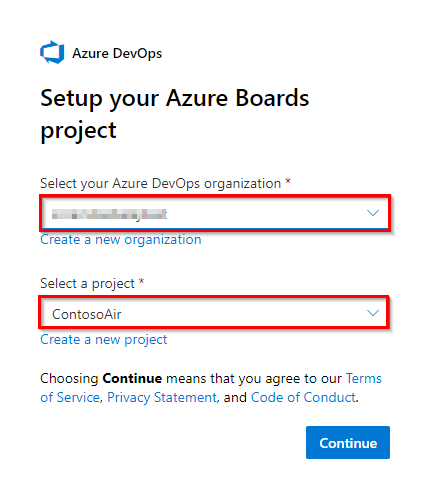Expand the ContosoAir project chevron arrow
Viewport: 429px width, 492px height.
373,313
